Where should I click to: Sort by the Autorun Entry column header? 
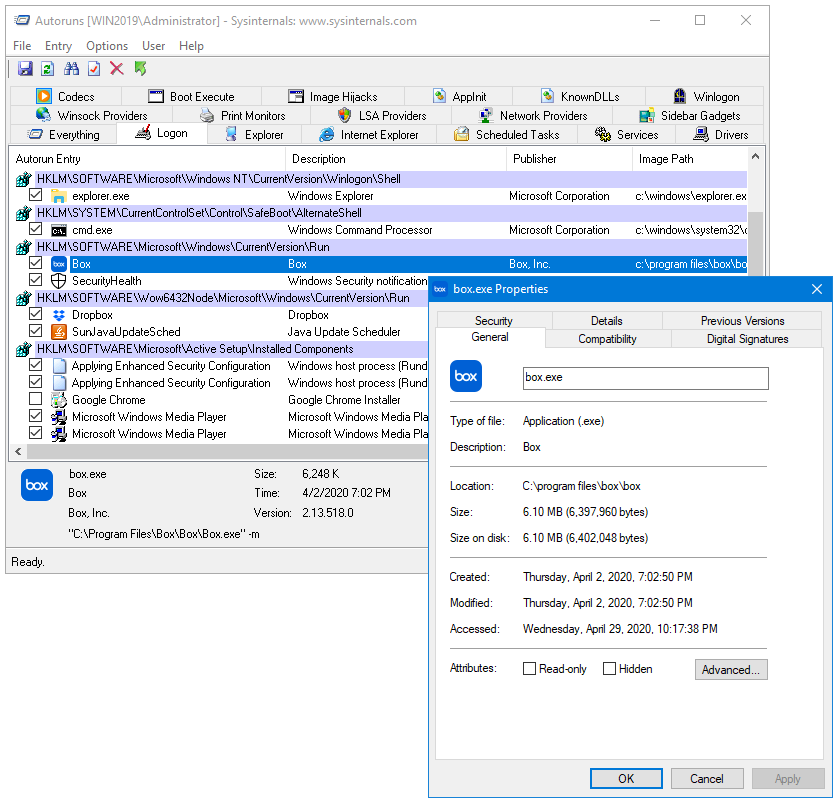tap(147, 159)
